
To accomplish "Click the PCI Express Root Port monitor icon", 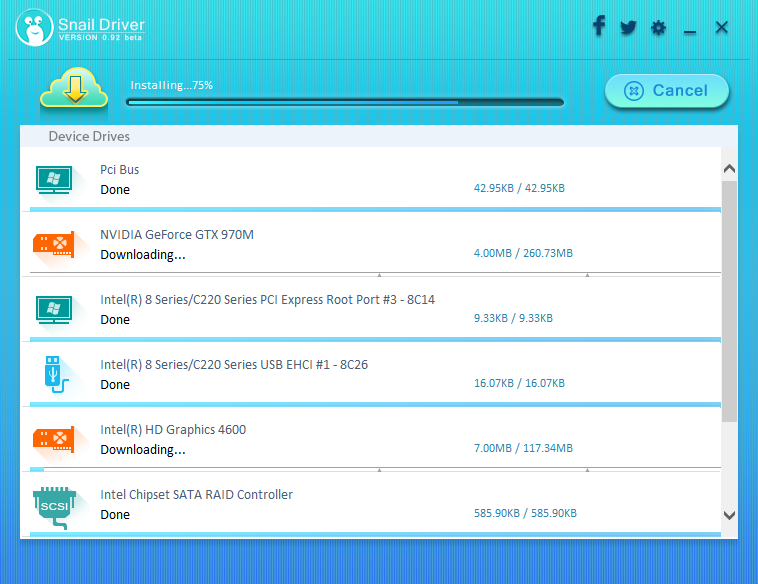I will click(54, 309).
